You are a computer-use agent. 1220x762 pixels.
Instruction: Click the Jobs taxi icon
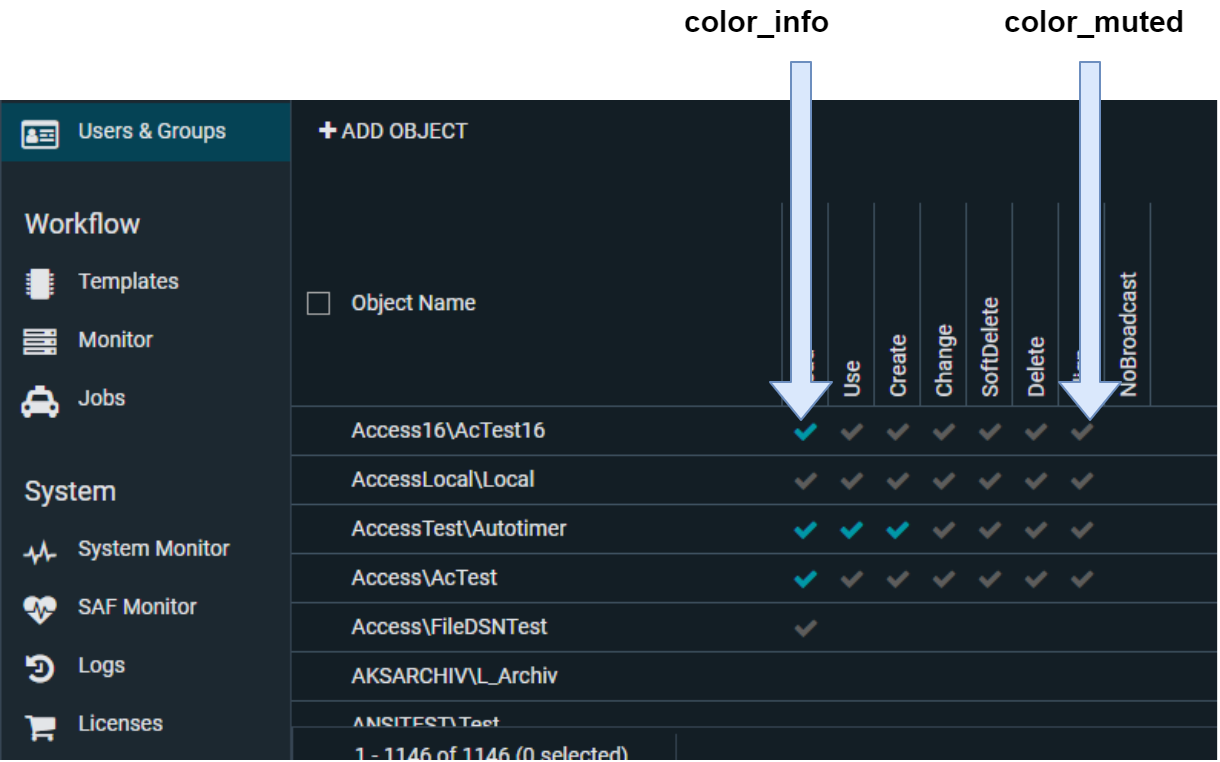pos(39,400)
